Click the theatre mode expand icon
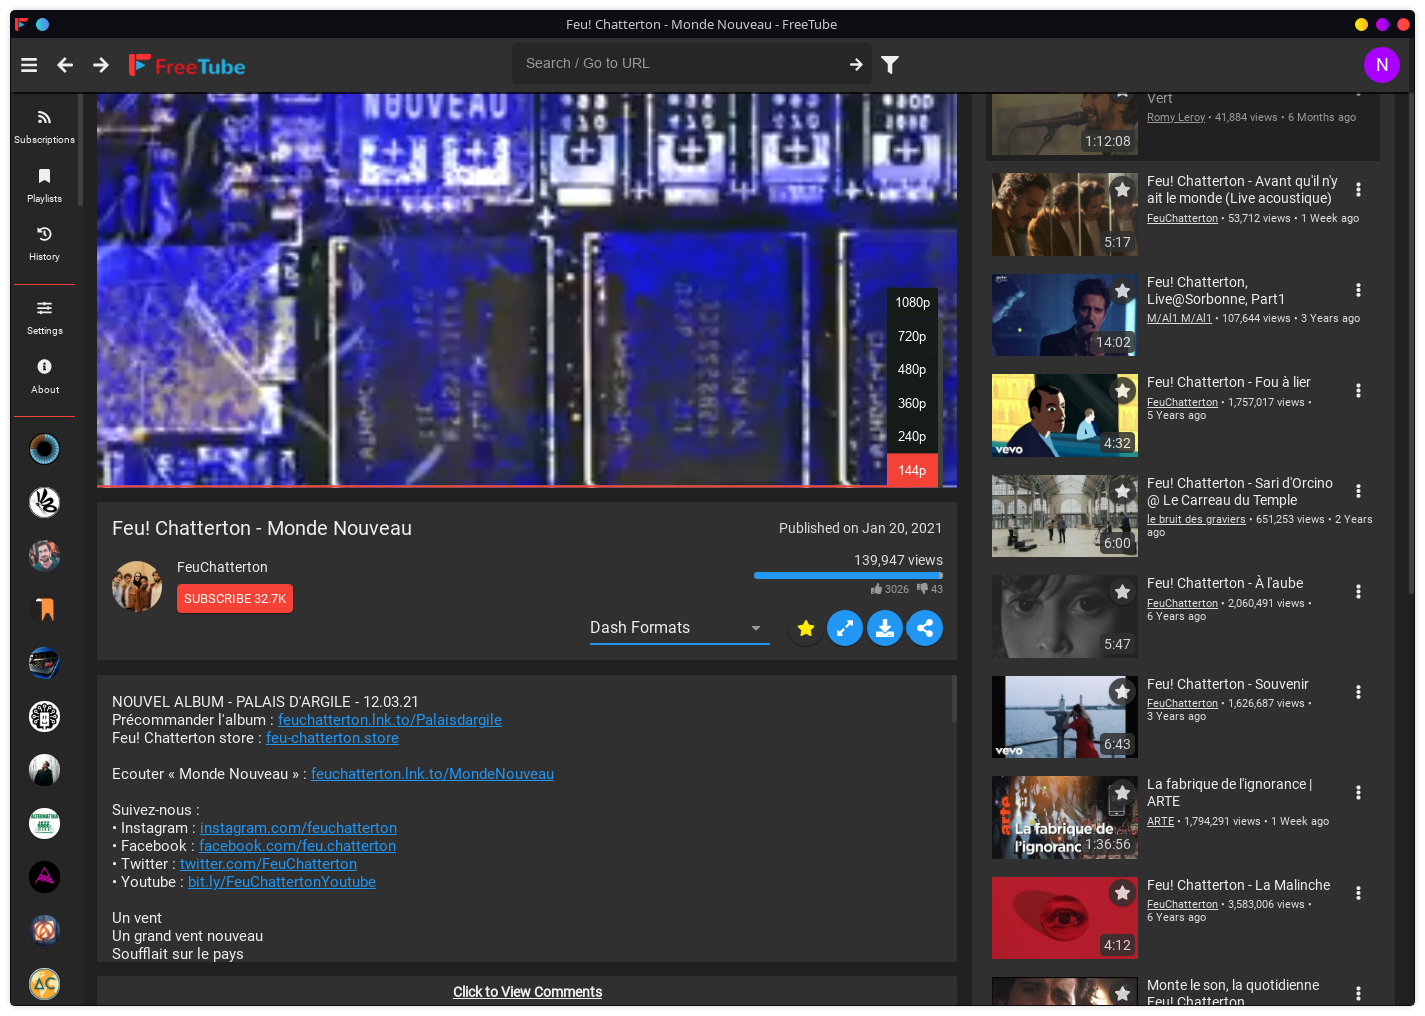 845,628
